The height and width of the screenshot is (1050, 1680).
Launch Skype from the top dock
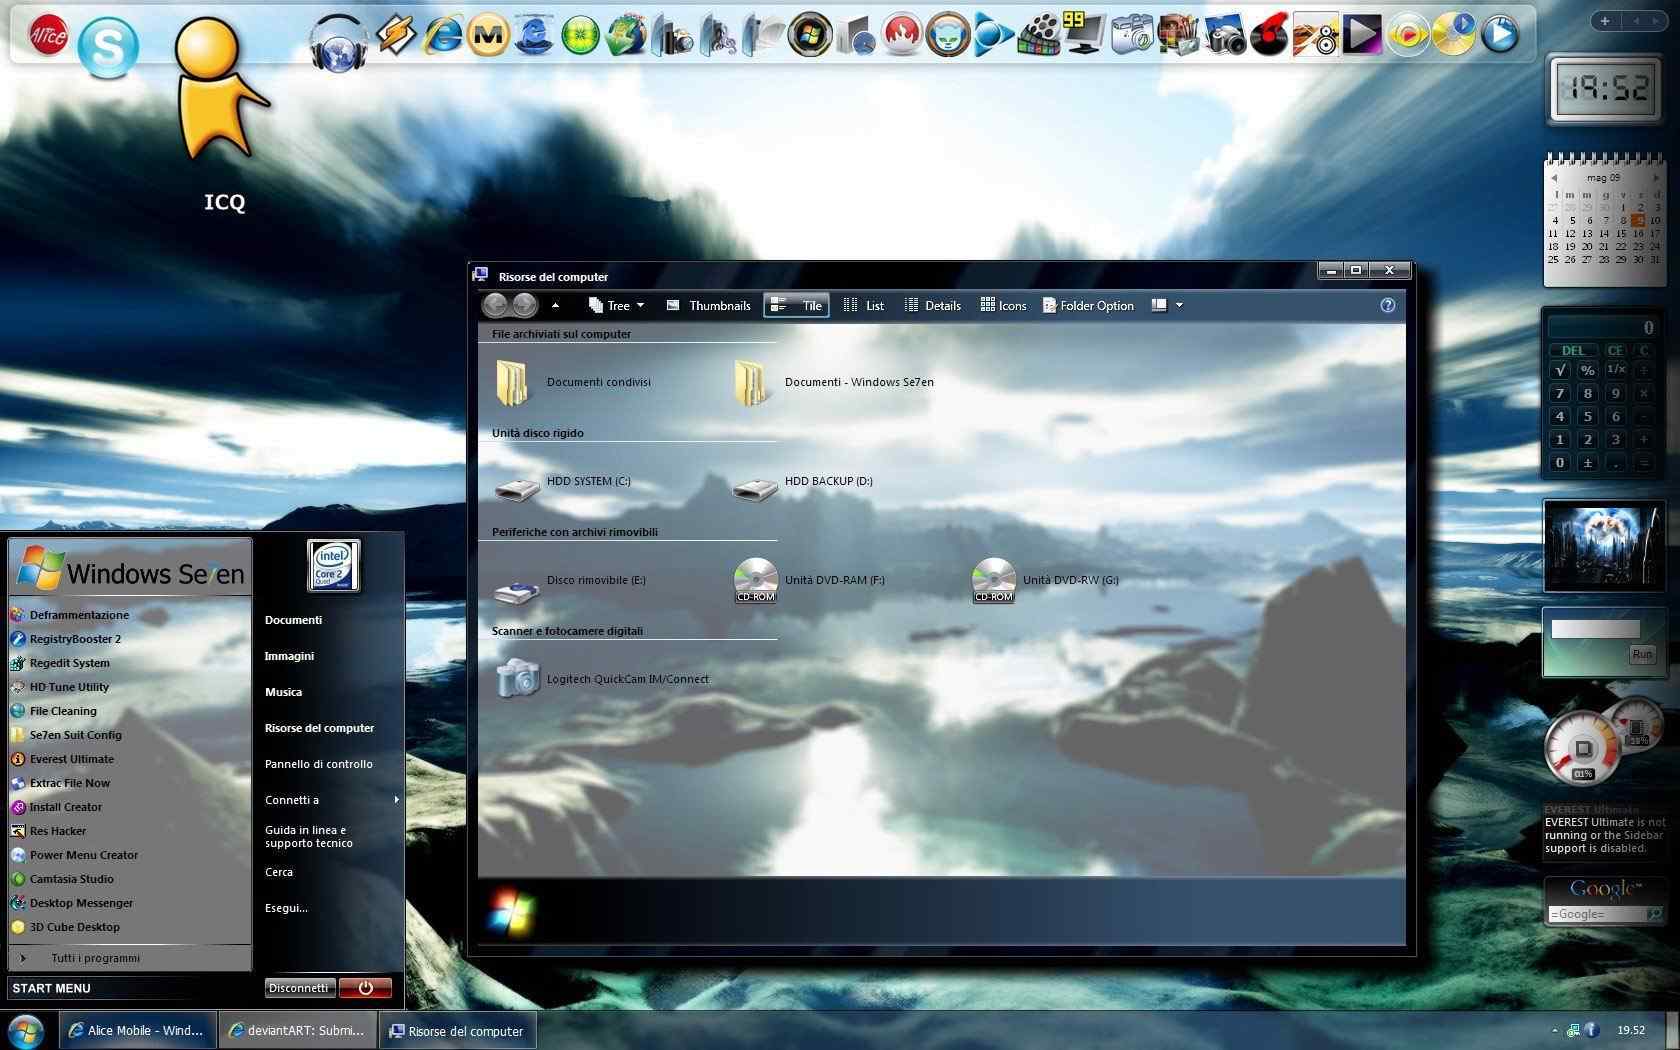tap(108, 48)
